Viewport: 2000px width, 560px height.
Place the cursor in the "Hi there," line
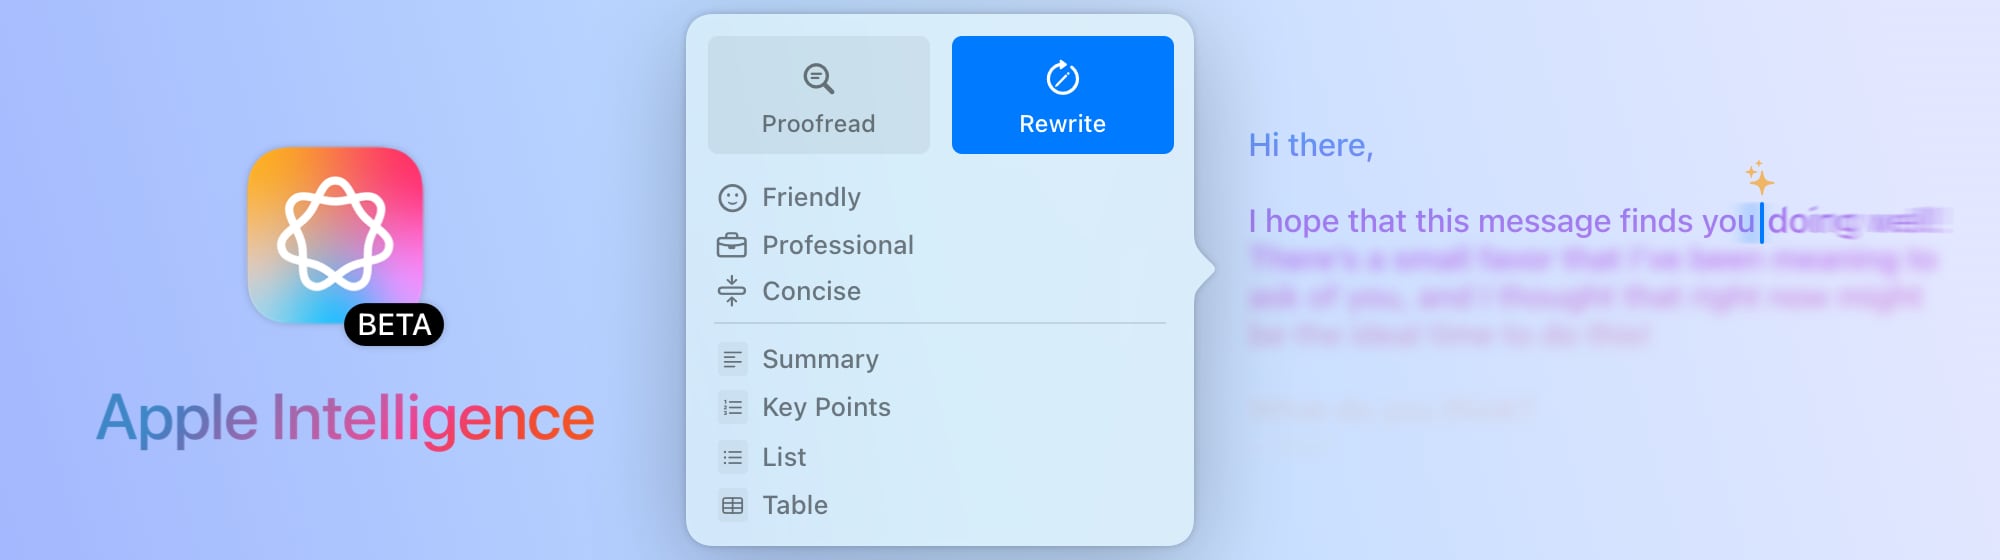1310,146
